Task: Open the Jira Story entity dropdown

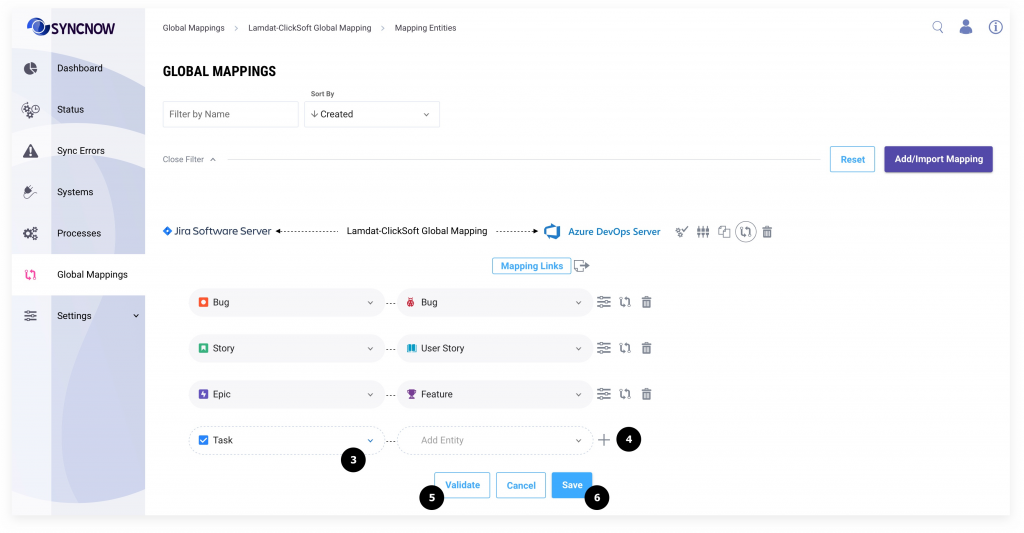Action: [287, 348]
